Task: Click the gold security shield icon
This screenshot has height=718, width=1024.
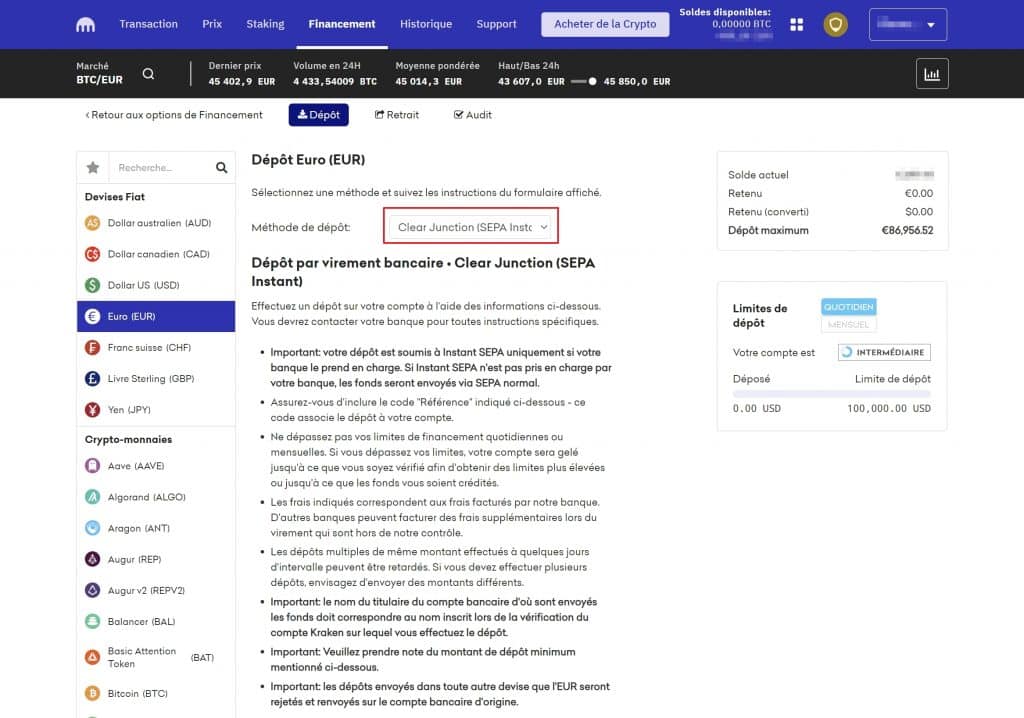Action: tap(838, 23)
